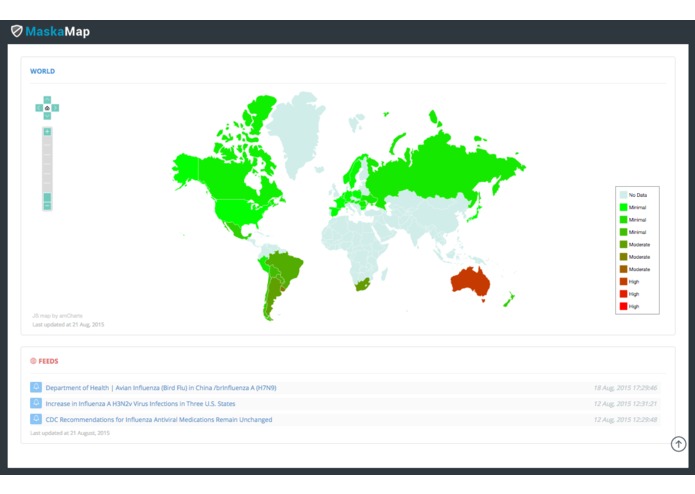The image size is (695, 494).
Task: Pan the map up with the arrow
Action: coord(47,100)
